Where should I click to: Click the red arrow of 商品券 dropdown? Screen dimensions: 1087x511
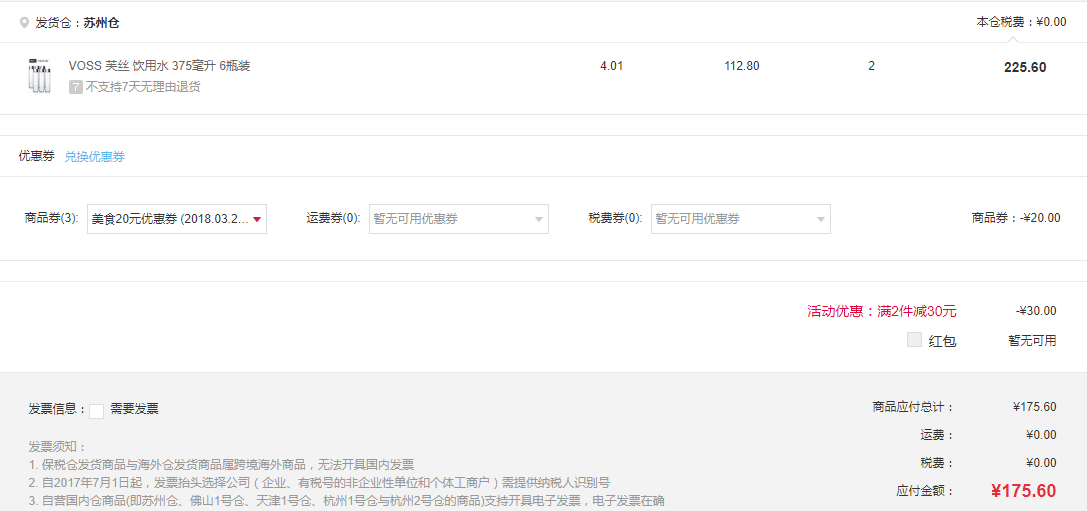point(256,220)
